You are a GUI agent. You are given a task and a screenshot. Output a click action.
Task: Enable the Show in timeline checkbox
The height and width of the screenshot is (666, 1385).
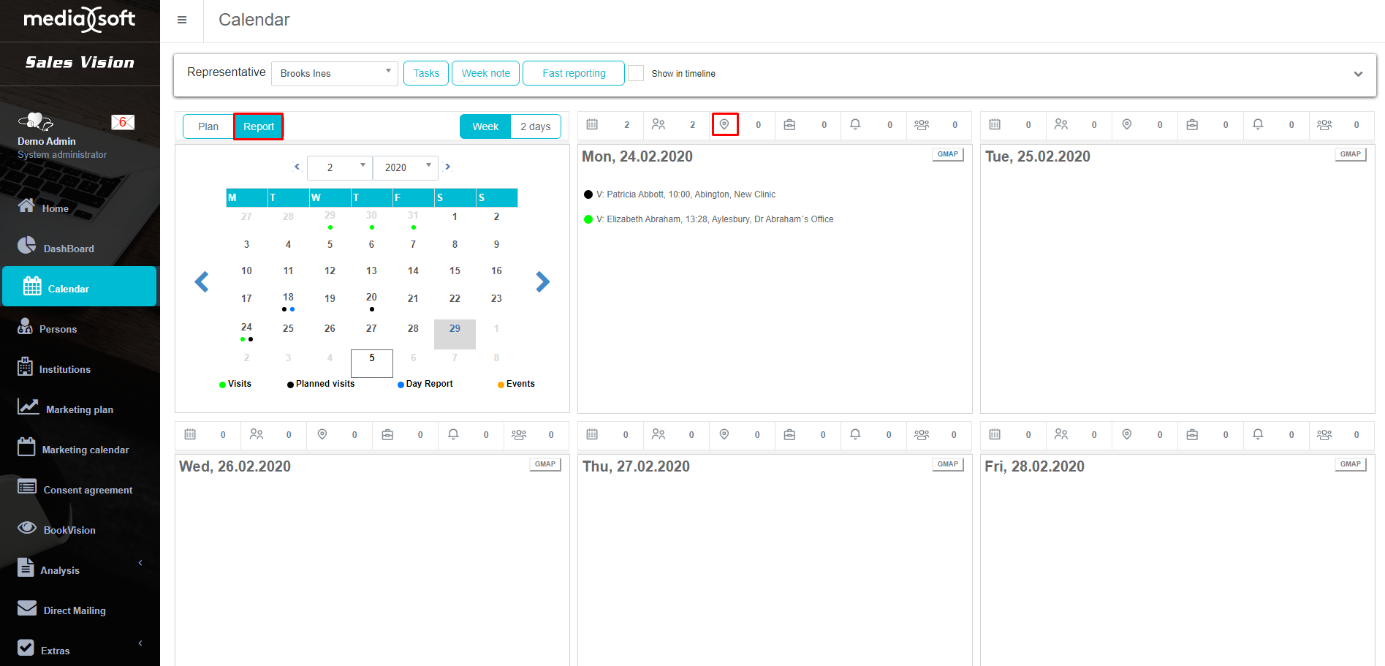tap(635, 73)
